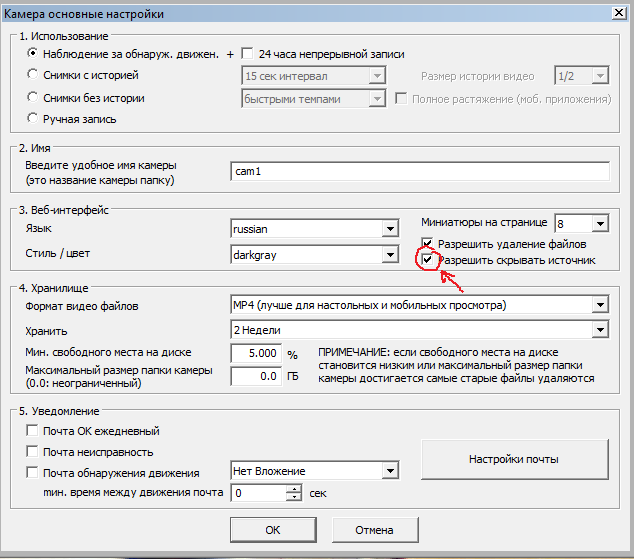Open Настройки почты mail settings
Image resolution: width=634 pixels, height=559 pixels.
coord(514,459)
